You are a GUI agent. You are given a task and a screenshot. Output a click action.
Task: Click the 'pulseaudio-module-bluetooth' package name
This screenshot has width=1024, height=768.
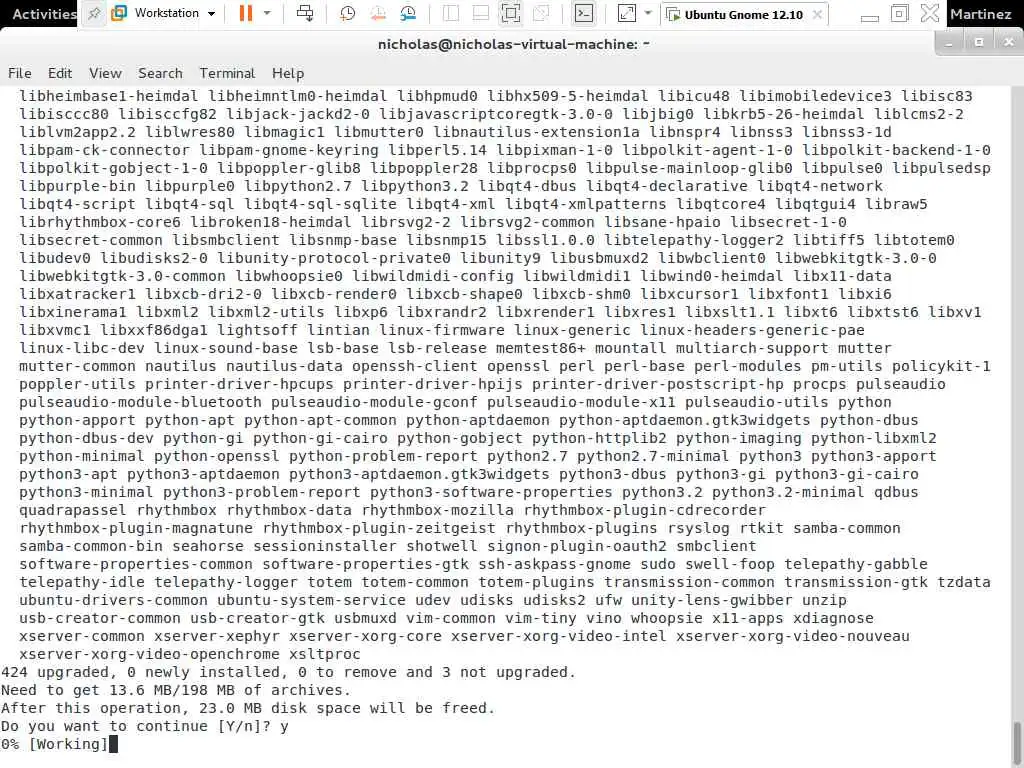[140, 402]
